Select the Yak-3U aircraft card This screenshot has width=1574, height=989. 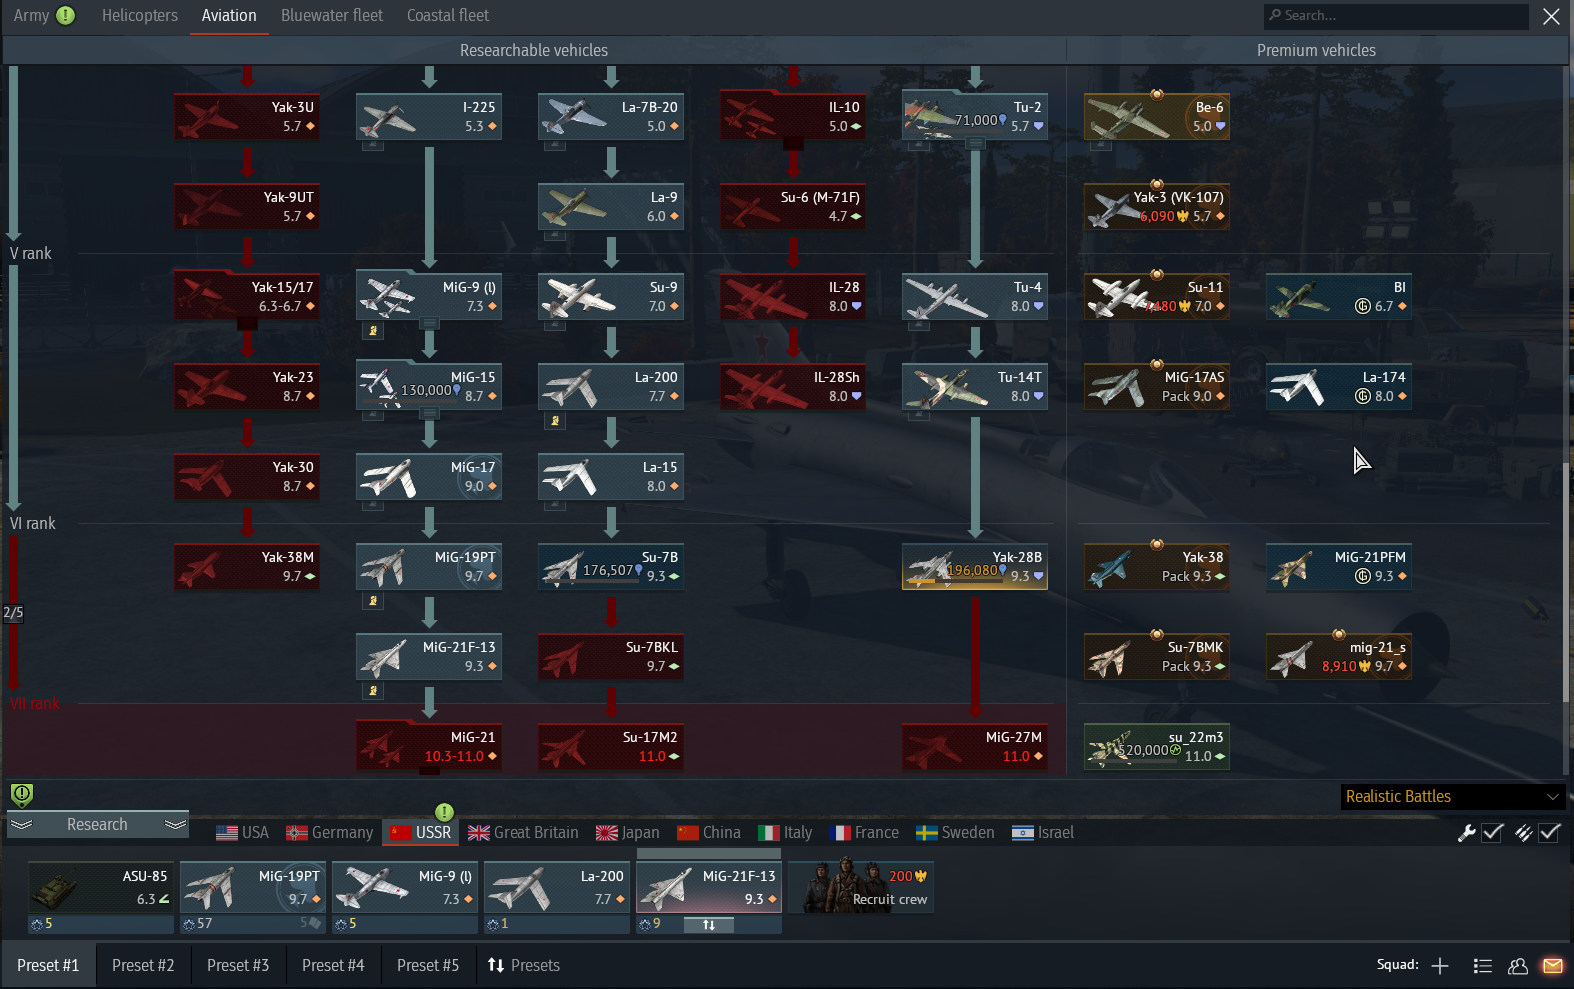click(247, 117)
